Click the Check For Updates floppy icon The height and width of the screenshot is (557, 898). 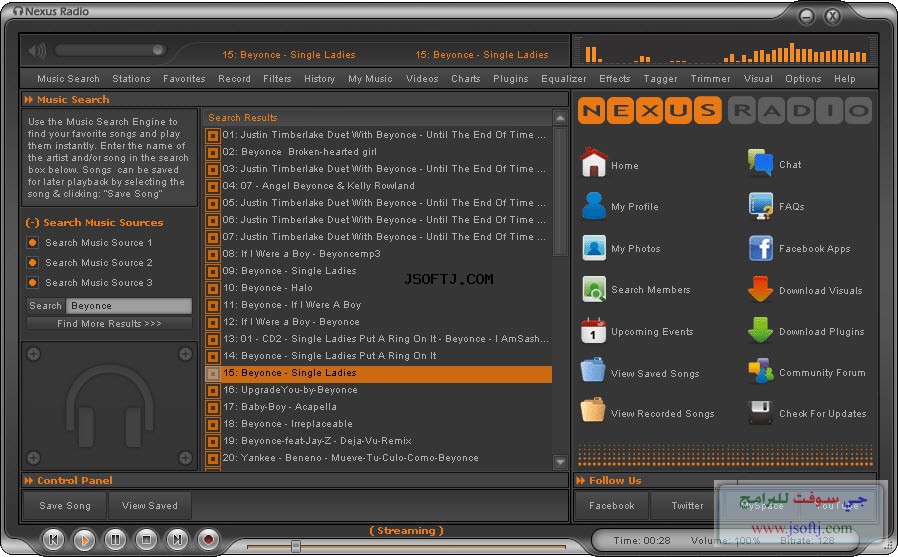[x=761, y=412]
